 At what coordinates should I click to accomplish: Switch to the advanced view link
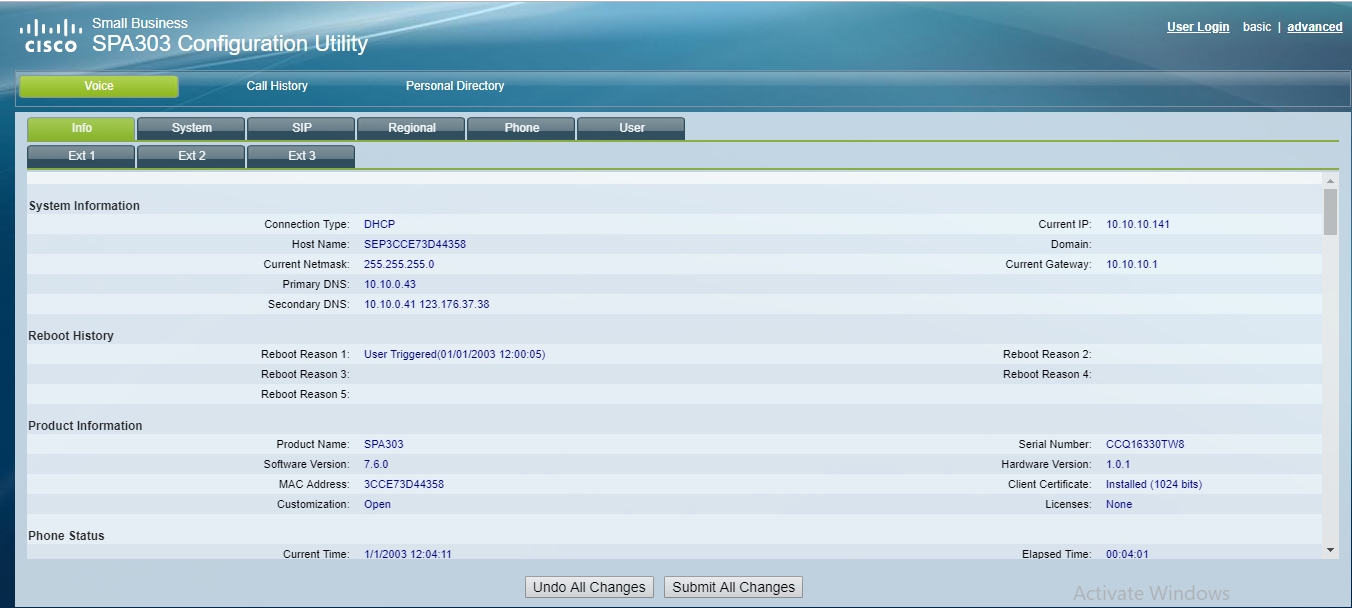1315,27
